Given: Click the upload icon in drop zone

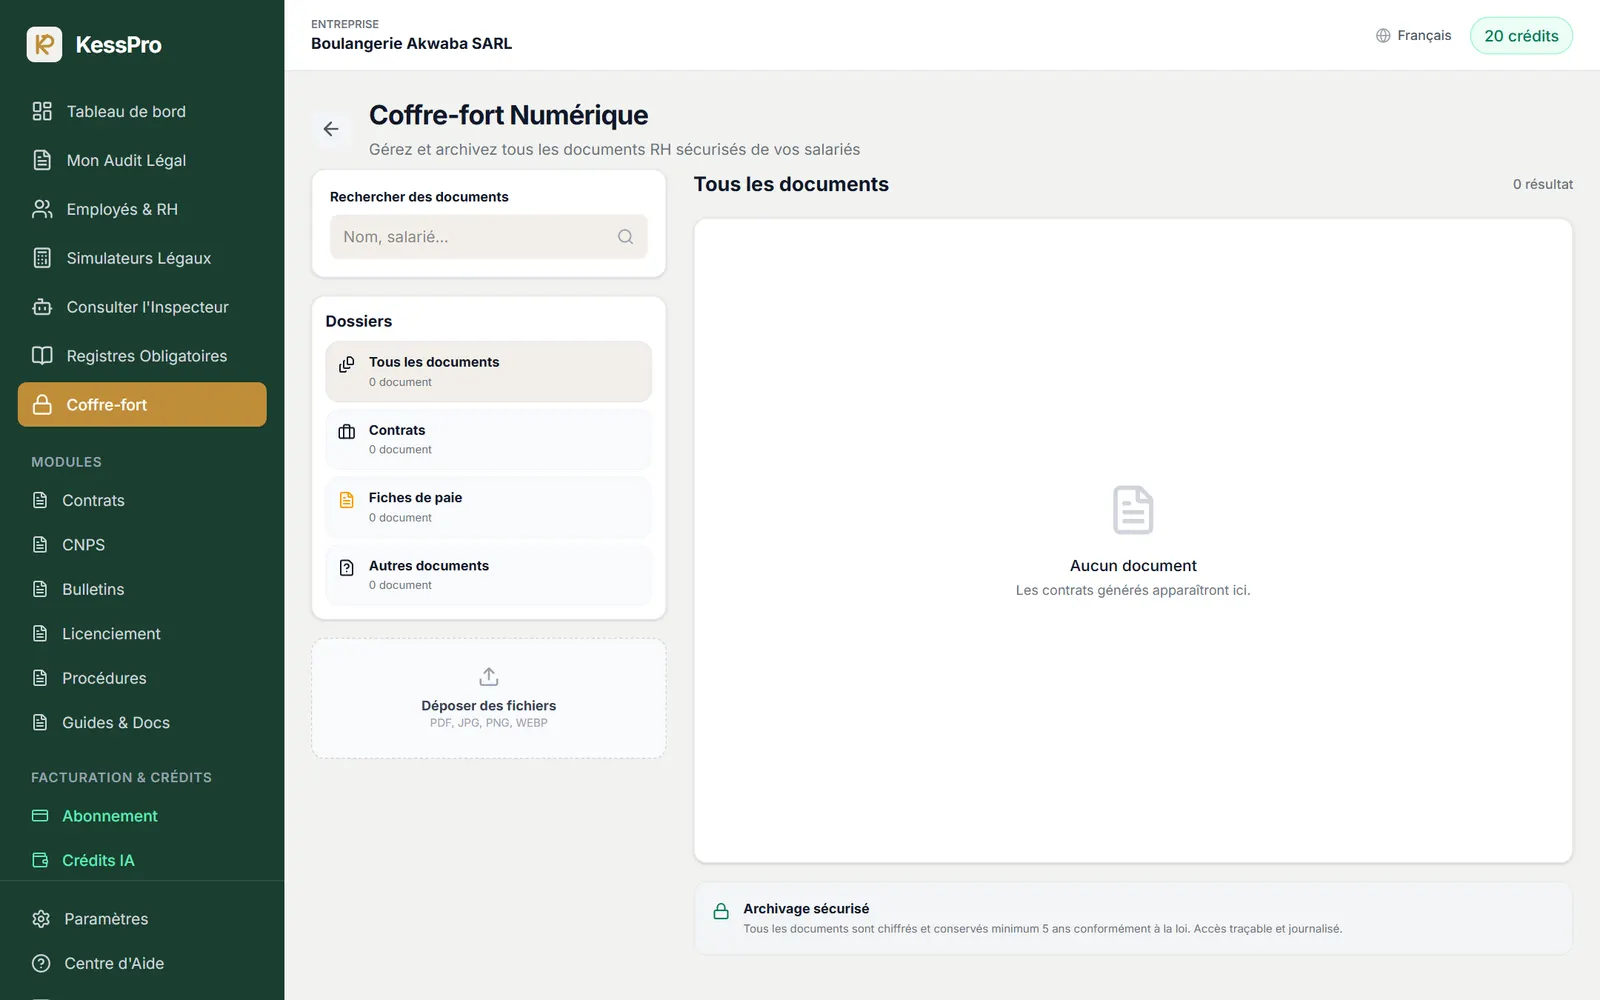Looking at the screenshot, I should pyautogui.click(x=489, y=677).
